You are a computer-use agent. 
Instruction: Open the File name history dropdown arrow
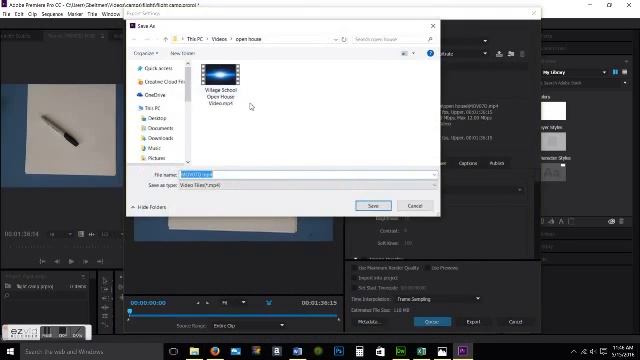point(434,175)
